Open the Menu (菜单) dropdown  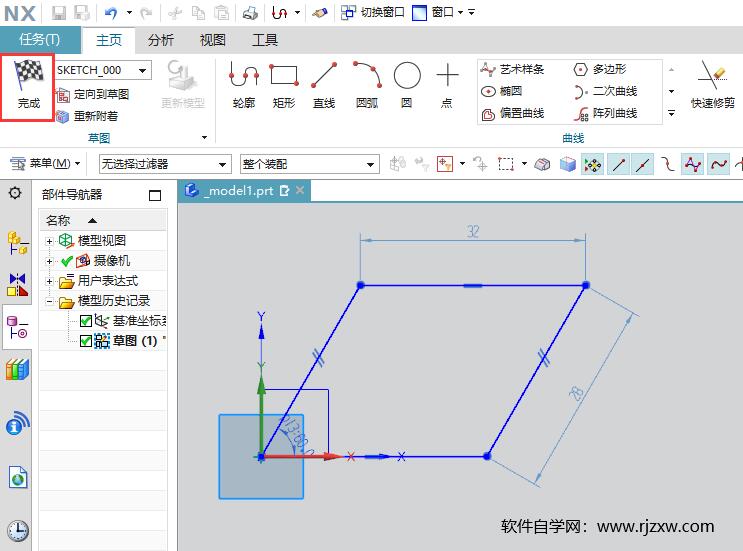coord(45,163)
